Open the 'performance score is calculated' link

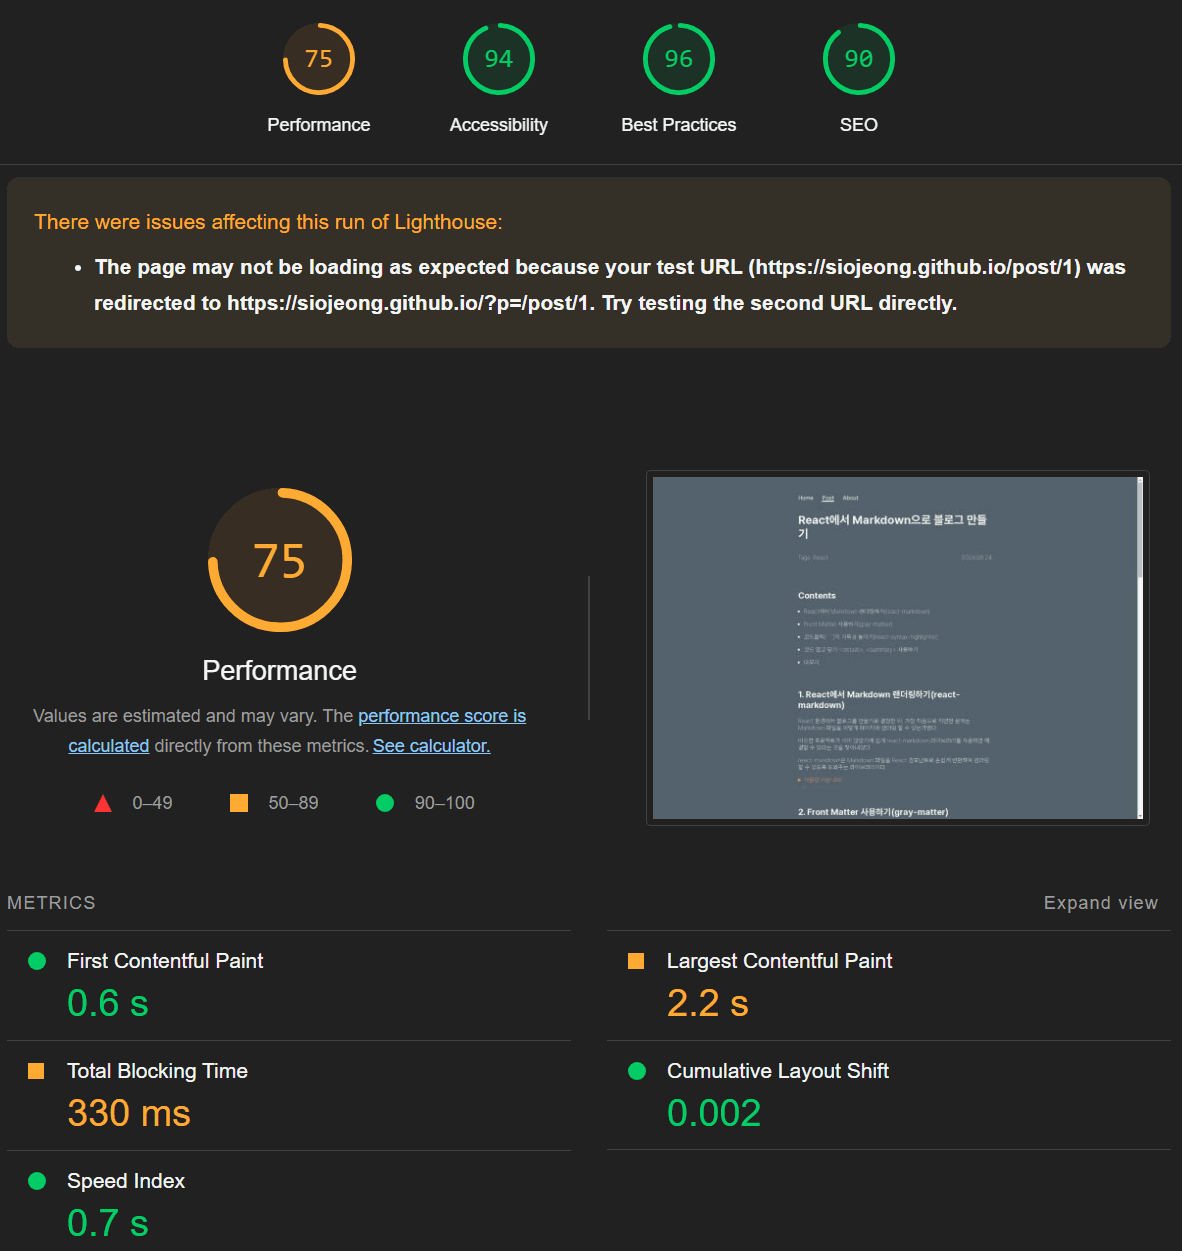441,716
